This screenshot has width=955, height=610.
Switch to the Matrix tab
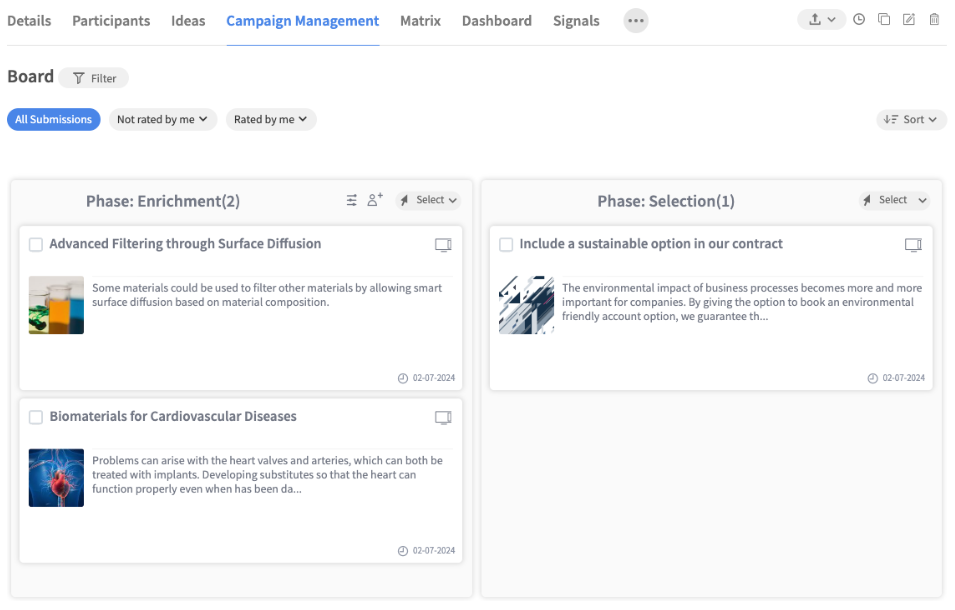420,21
